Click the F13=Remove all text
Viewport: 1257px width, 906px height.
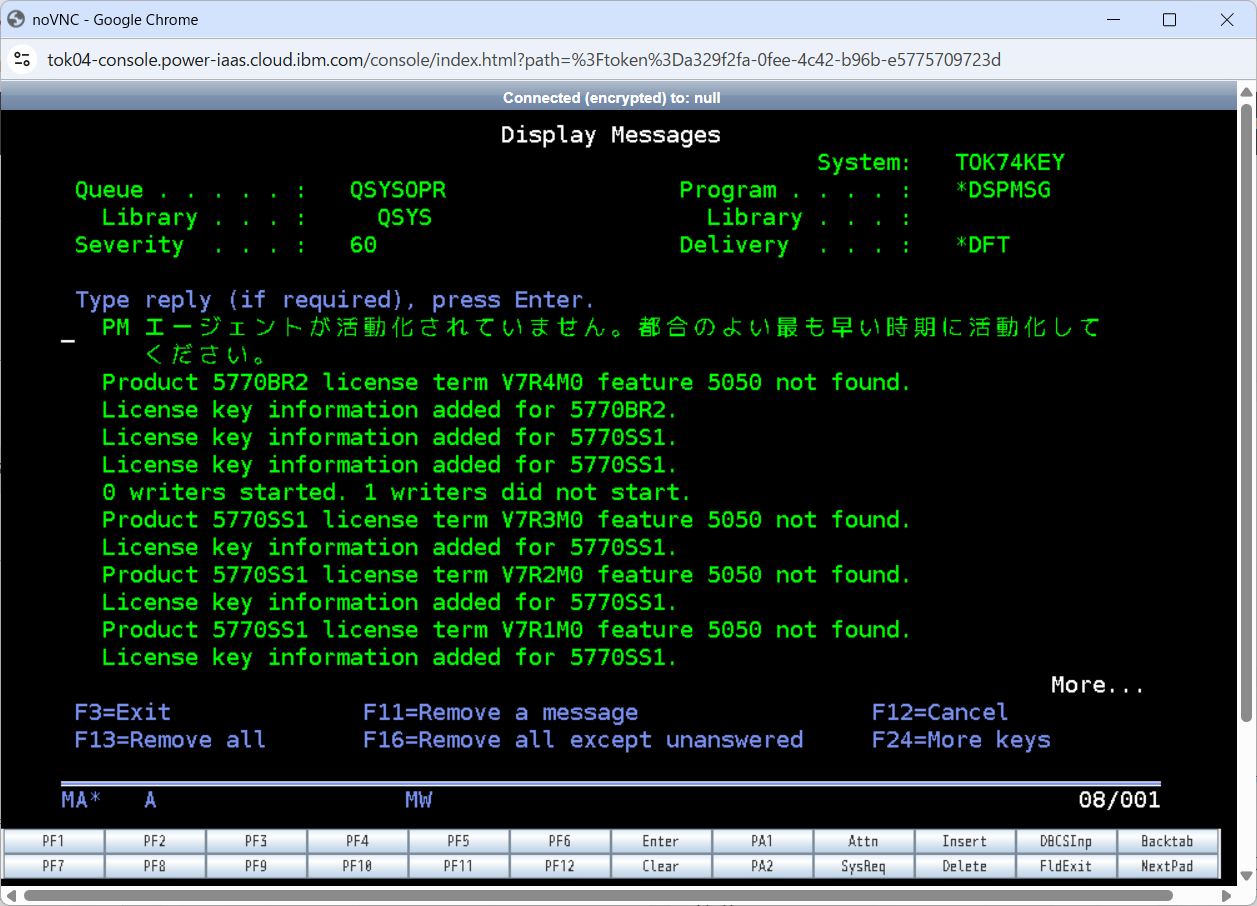click(x=170, y=740)
